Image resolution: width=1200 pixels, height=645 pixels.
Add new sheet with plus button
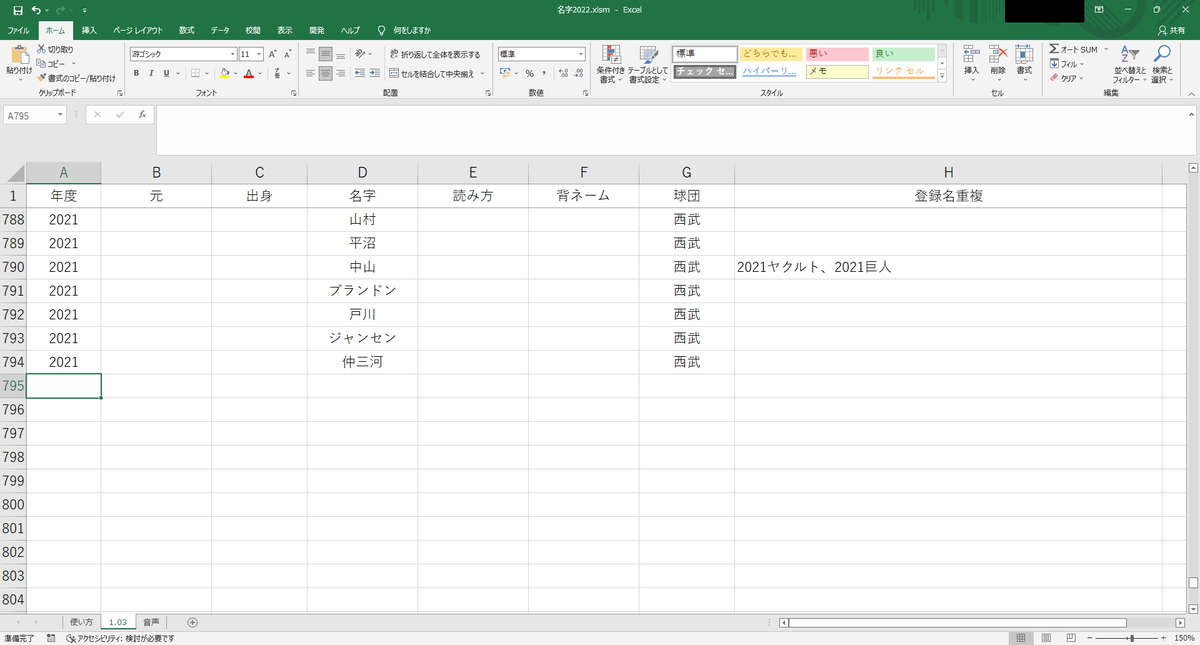point(193,622)
